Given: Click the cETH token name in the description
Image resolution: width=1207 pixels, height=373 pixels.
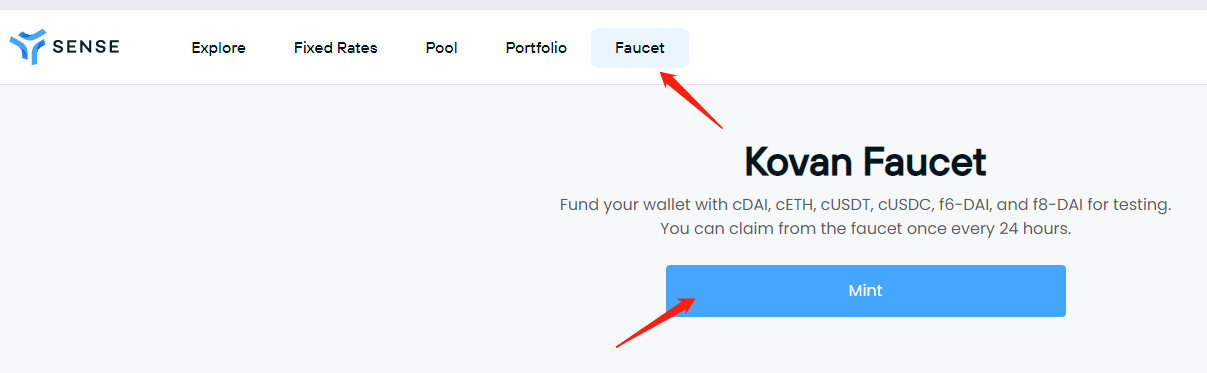Looking at the screenshot, I should pyautogui.click(x=796, y=204).
